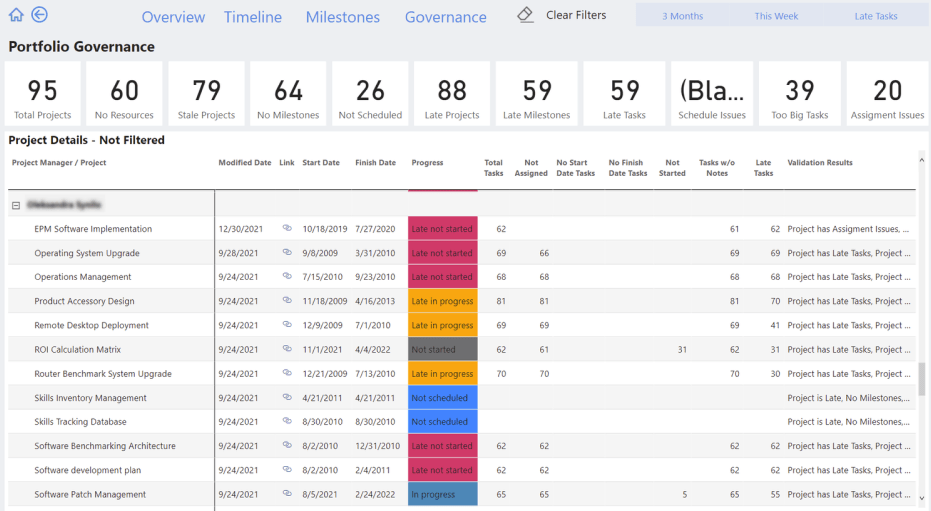This screenshot has width=931, height=511.
Task: Open link icon for Product Accessory Design
Action: tap(287, 300)
